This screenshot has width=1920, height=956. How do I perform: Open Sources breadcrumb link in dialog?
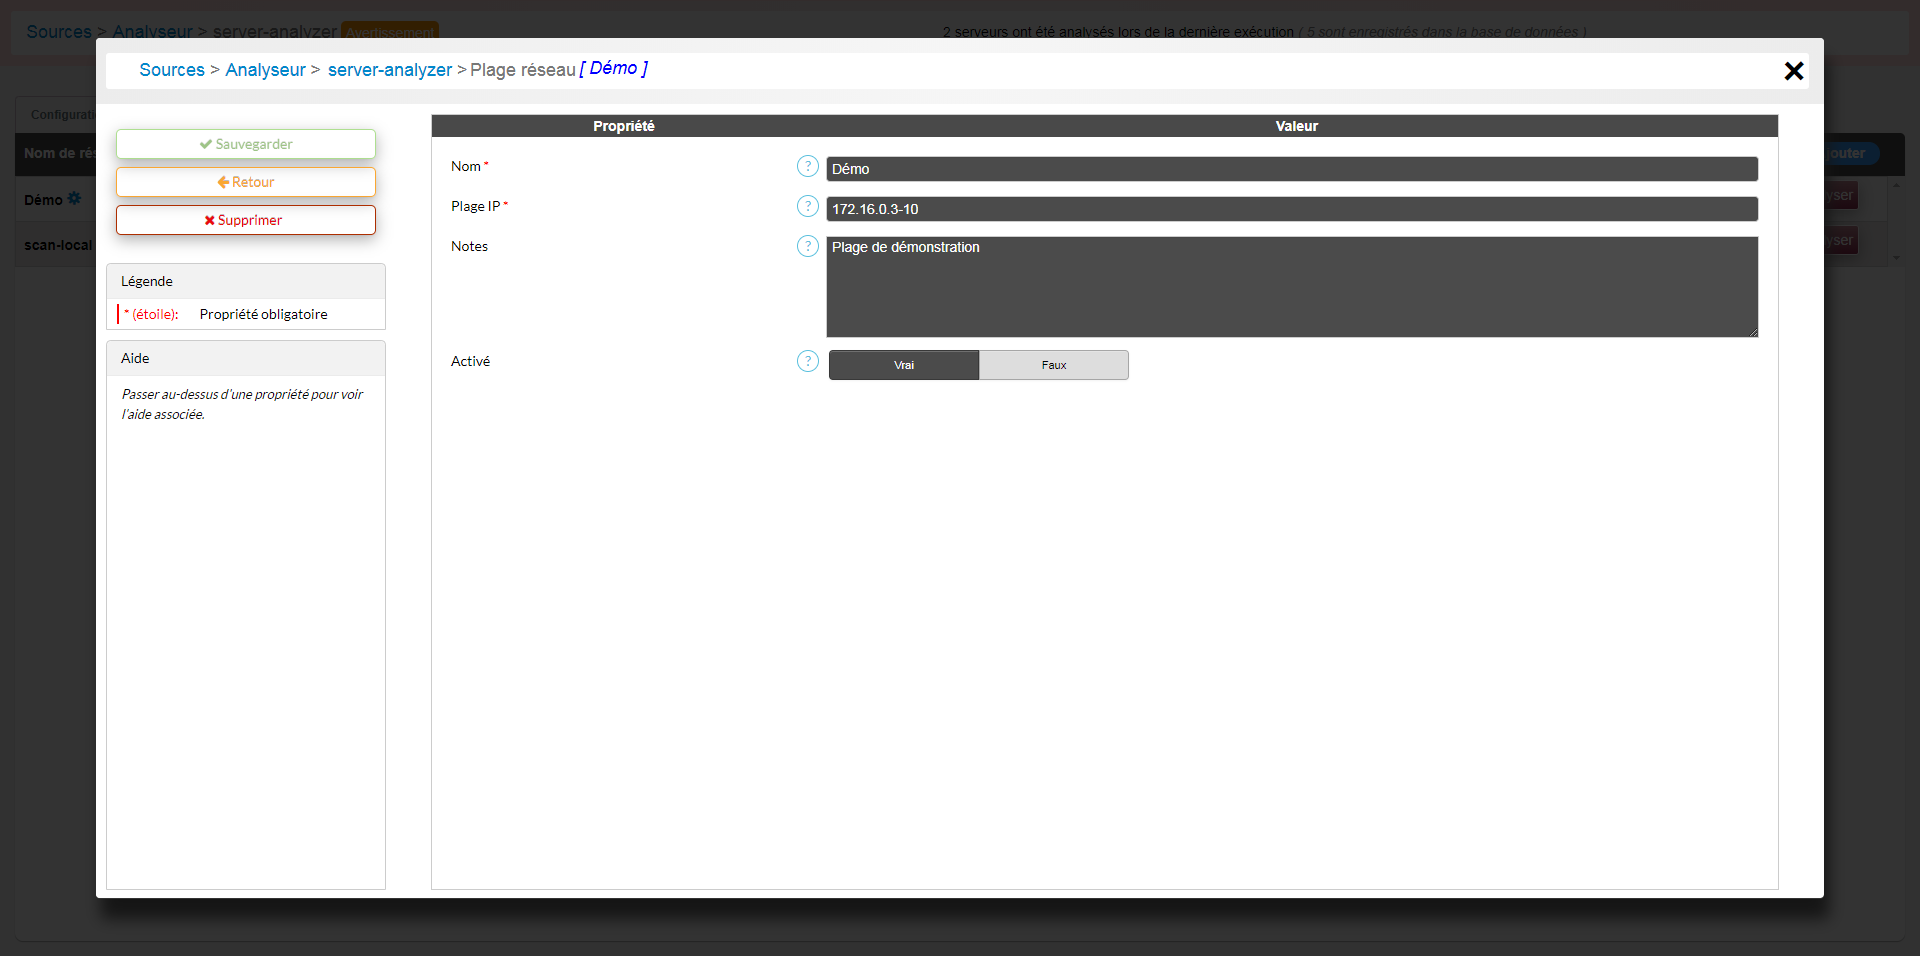[x=172, y=70]
